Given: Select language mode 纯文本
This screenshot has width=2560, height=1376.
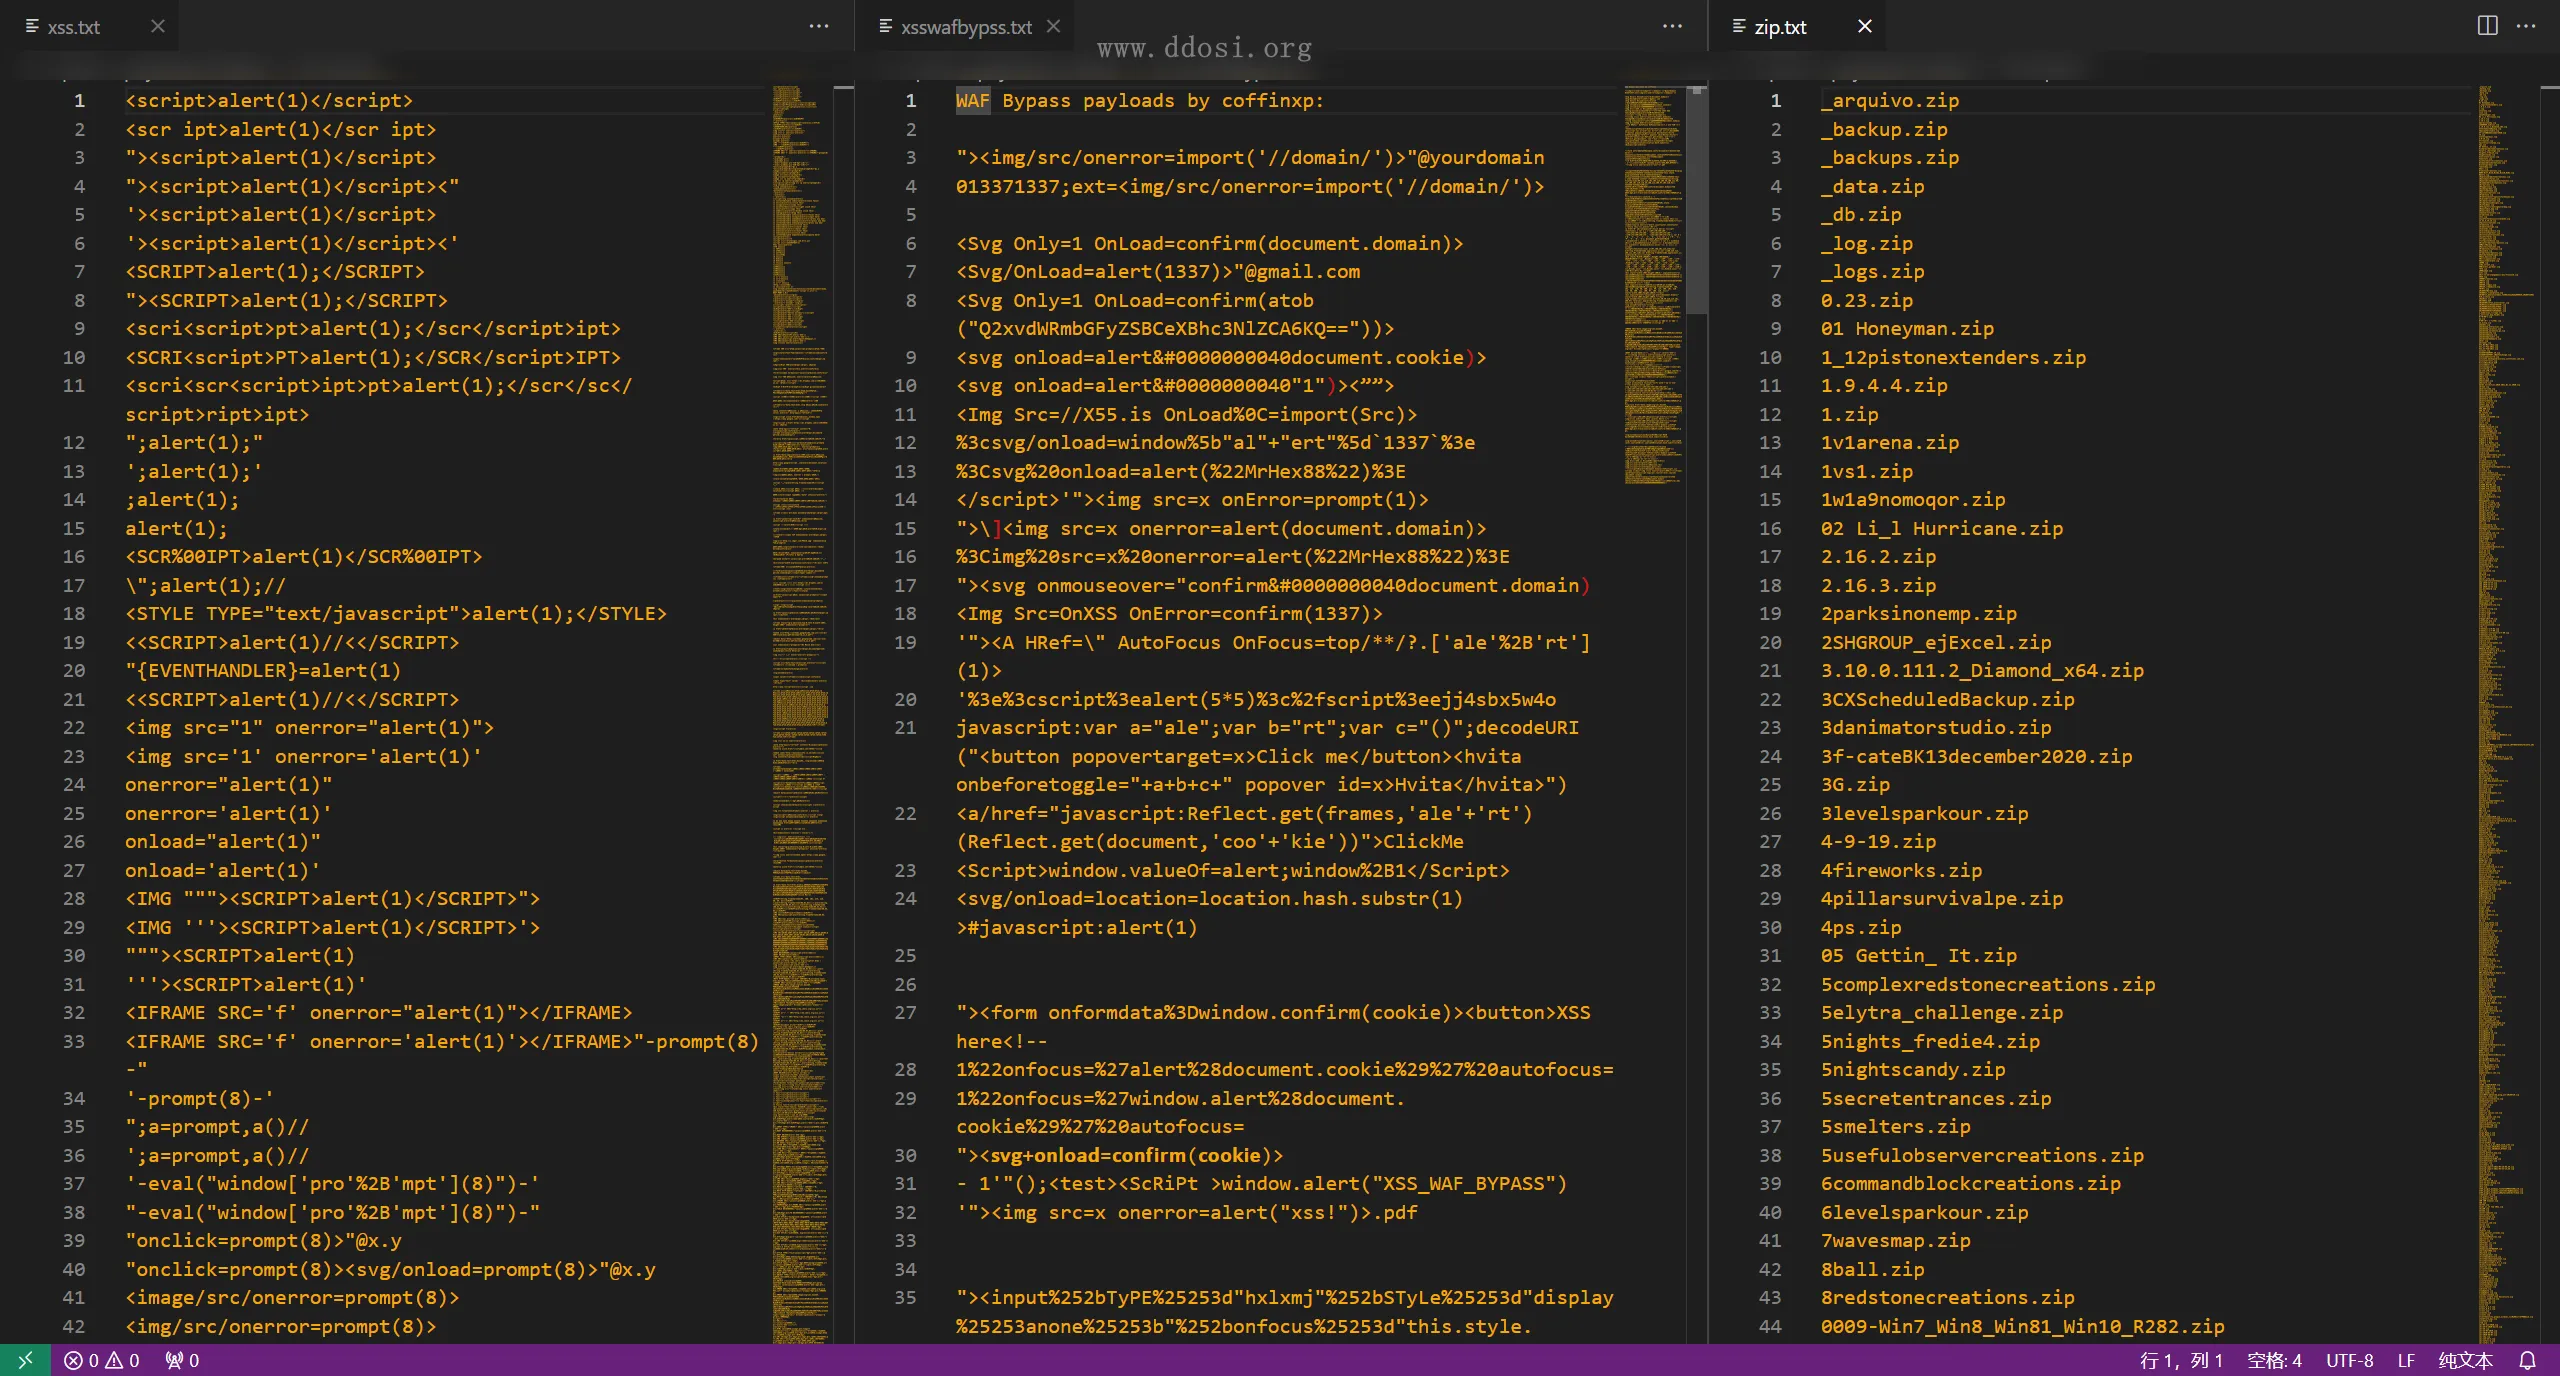Looking at the screenshot, I should tap(2465, 1360).
